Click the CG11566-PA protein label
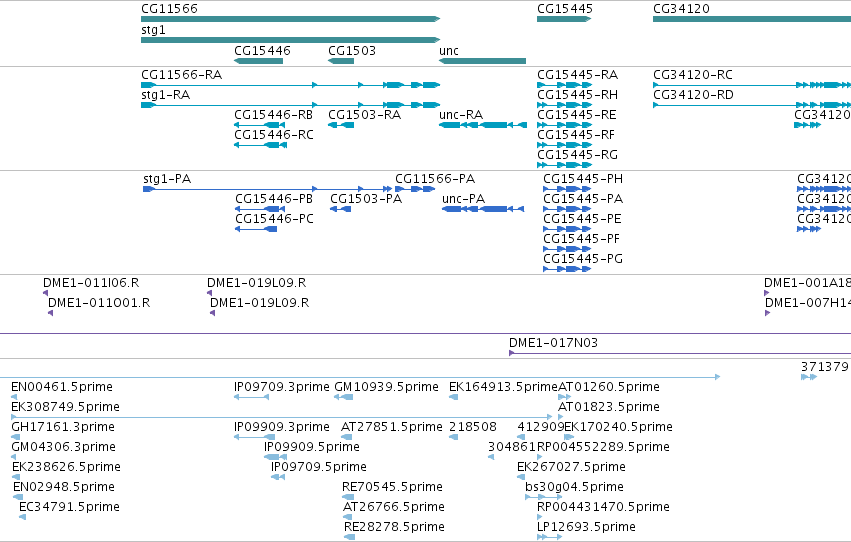This screenshot has width=851, height=542. (435, 178)
